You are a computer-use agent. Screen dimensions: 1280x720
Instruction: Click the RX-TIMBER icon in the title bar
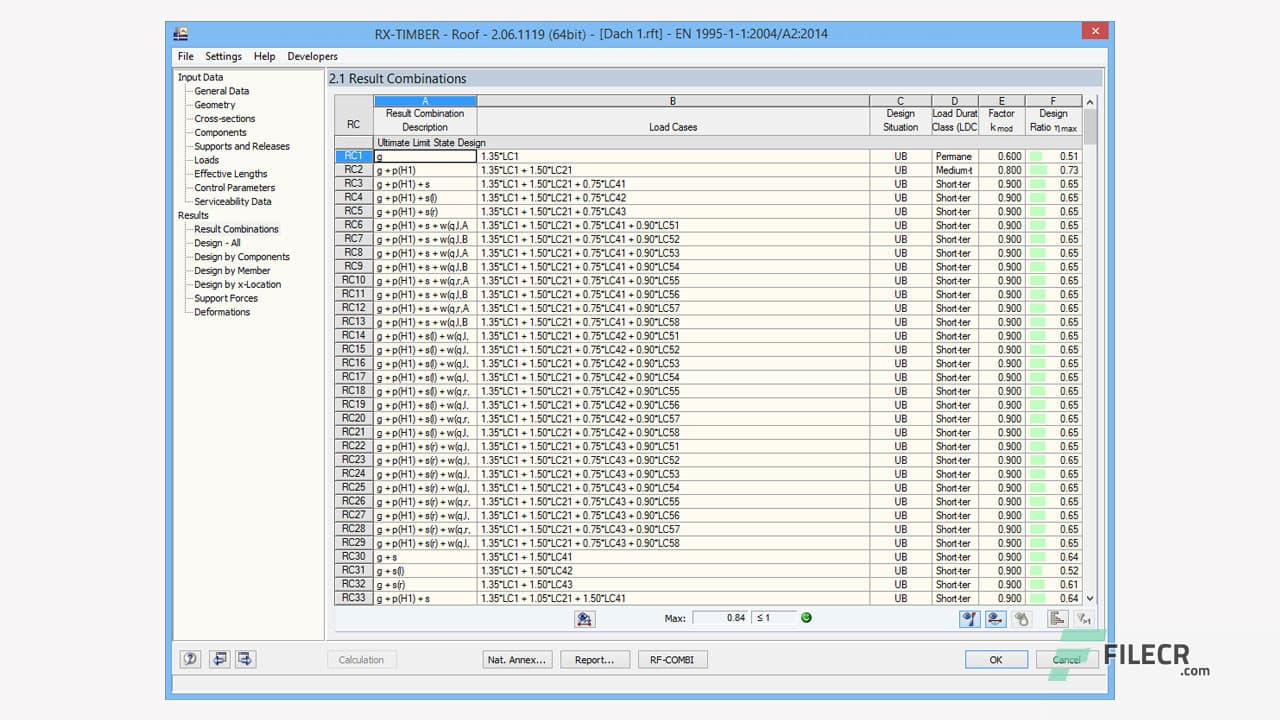[181, 33]
